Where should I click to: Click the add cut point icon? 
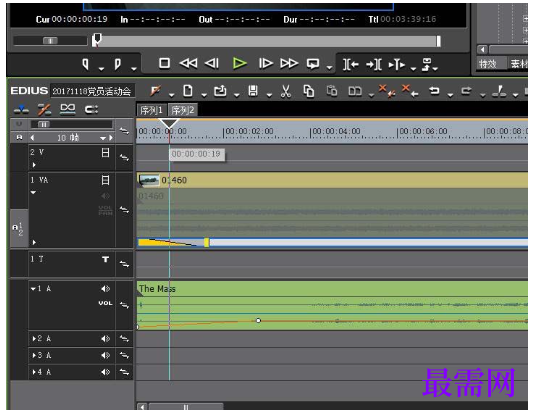tap(499, 91)
